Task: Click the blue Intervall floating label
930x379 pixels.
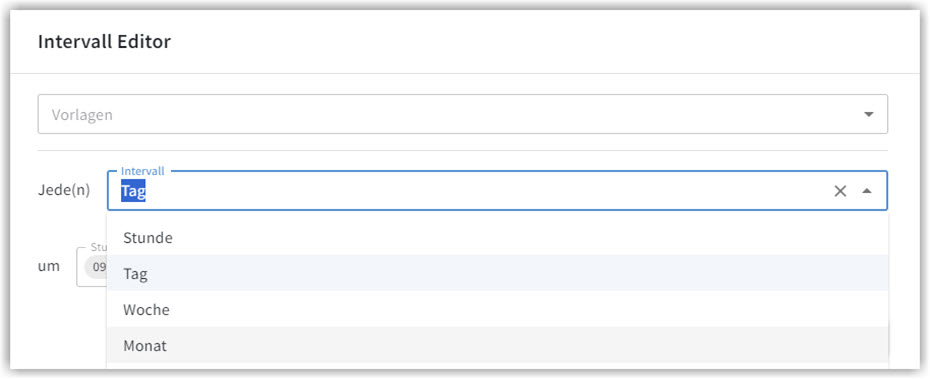Action: [142, 171]
